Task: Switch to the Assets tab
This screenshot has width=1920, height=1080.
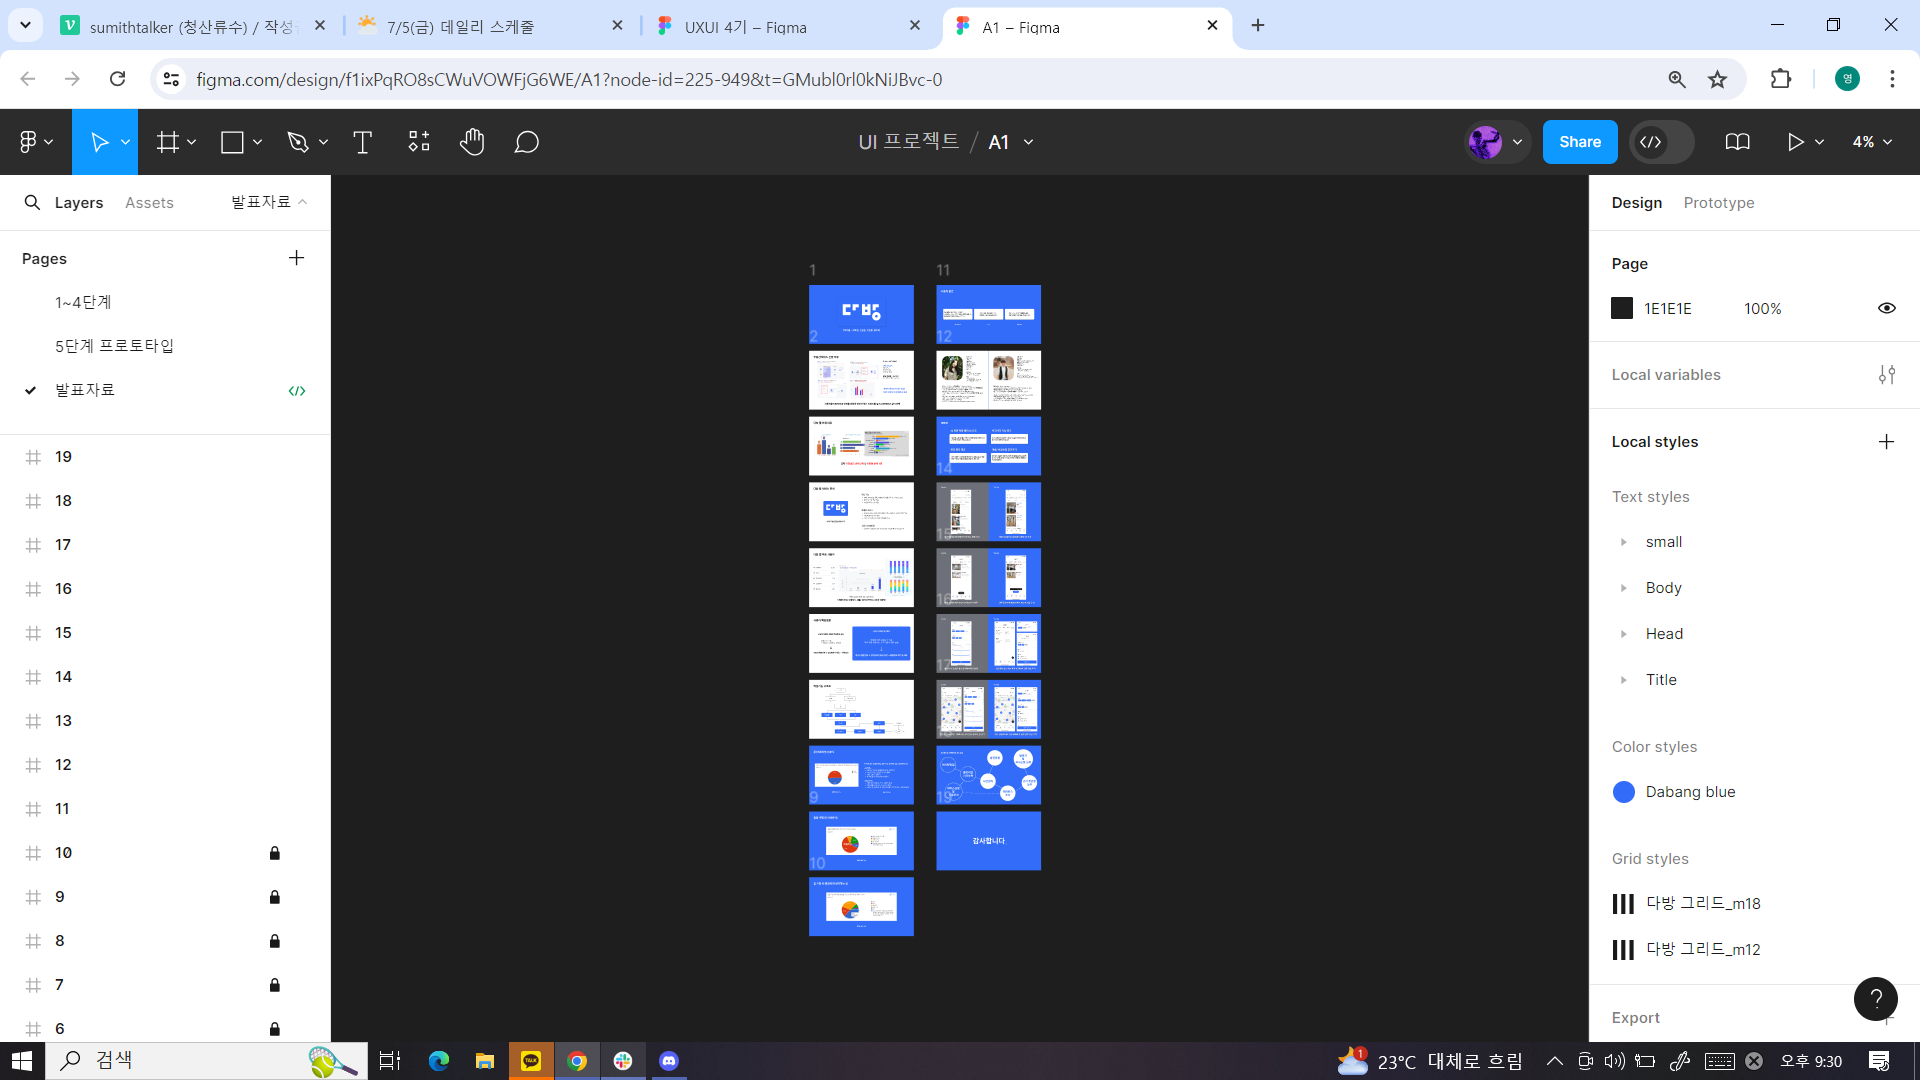Action: [x=149, y=203]
